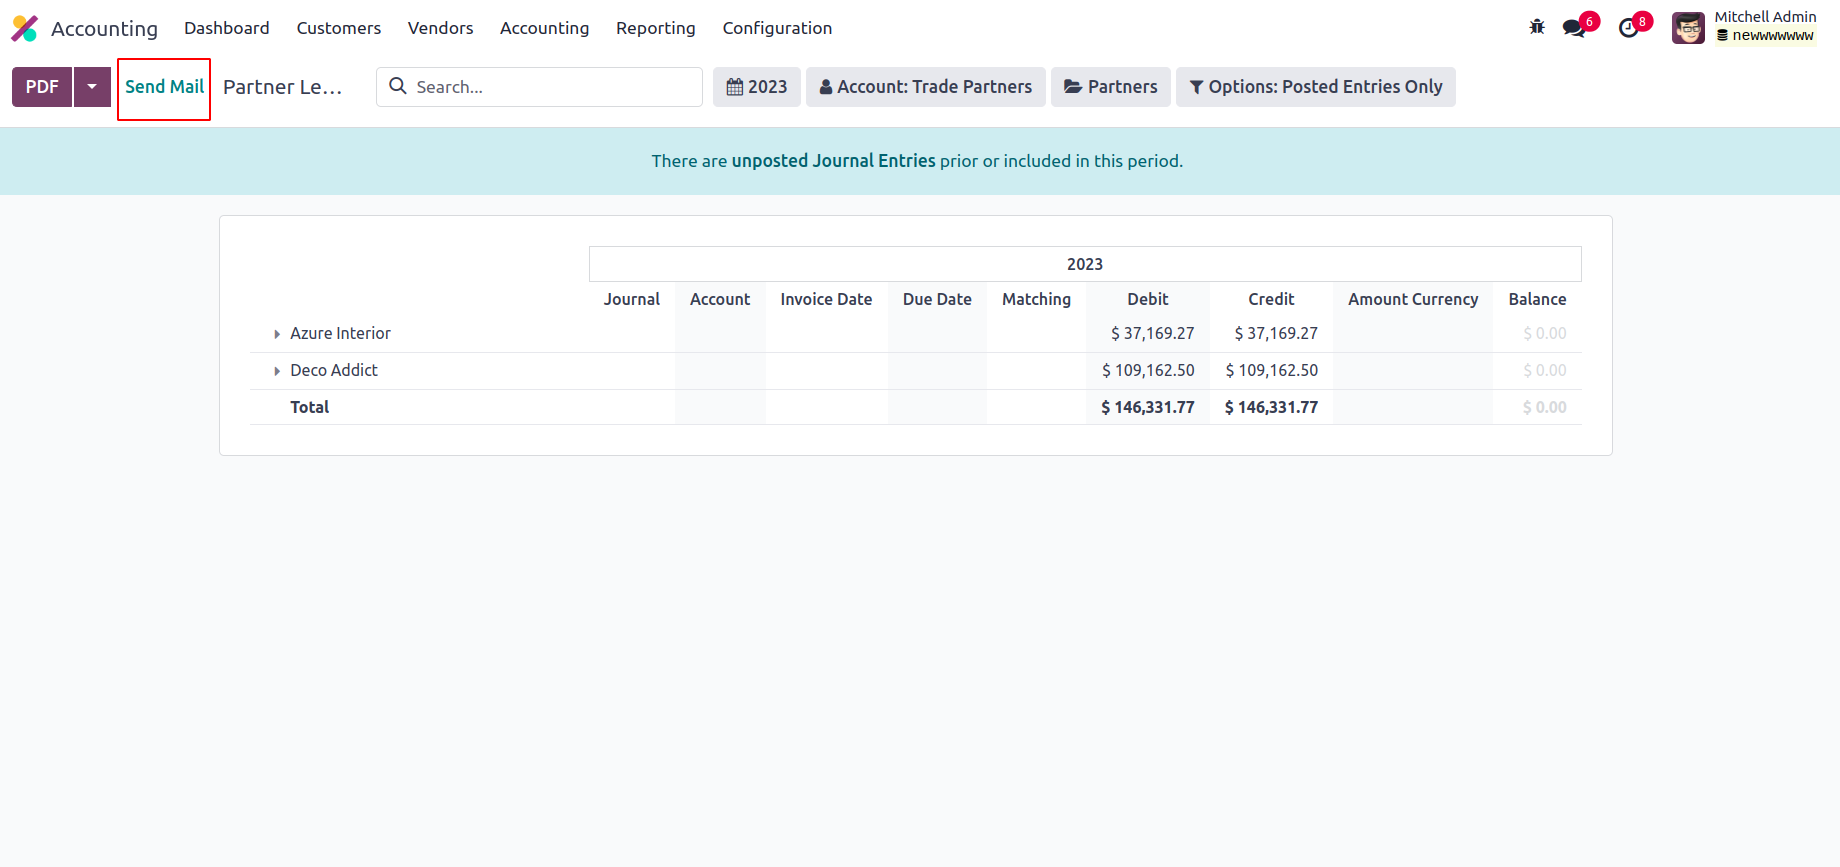Open the Partners folder filter
The width and height of the screenshot is (1840, 867).
[1110, 87]
